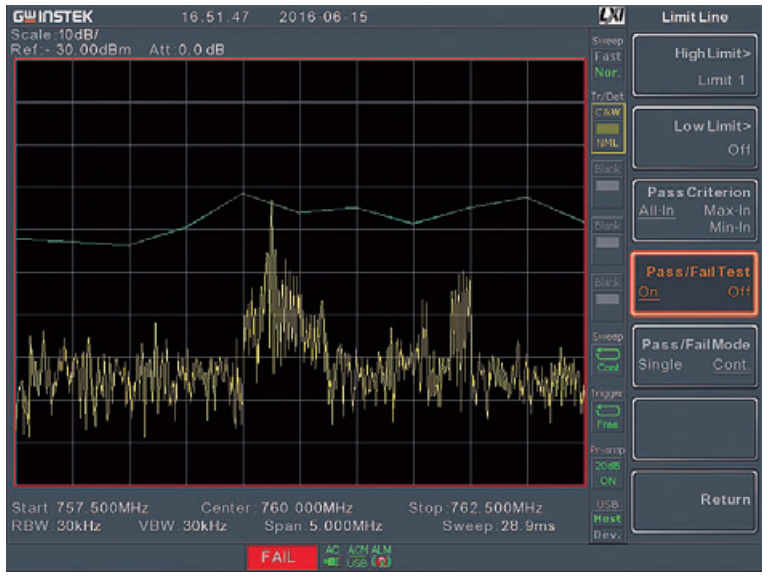Click the Pass Criterion heading

pos(699,192)
